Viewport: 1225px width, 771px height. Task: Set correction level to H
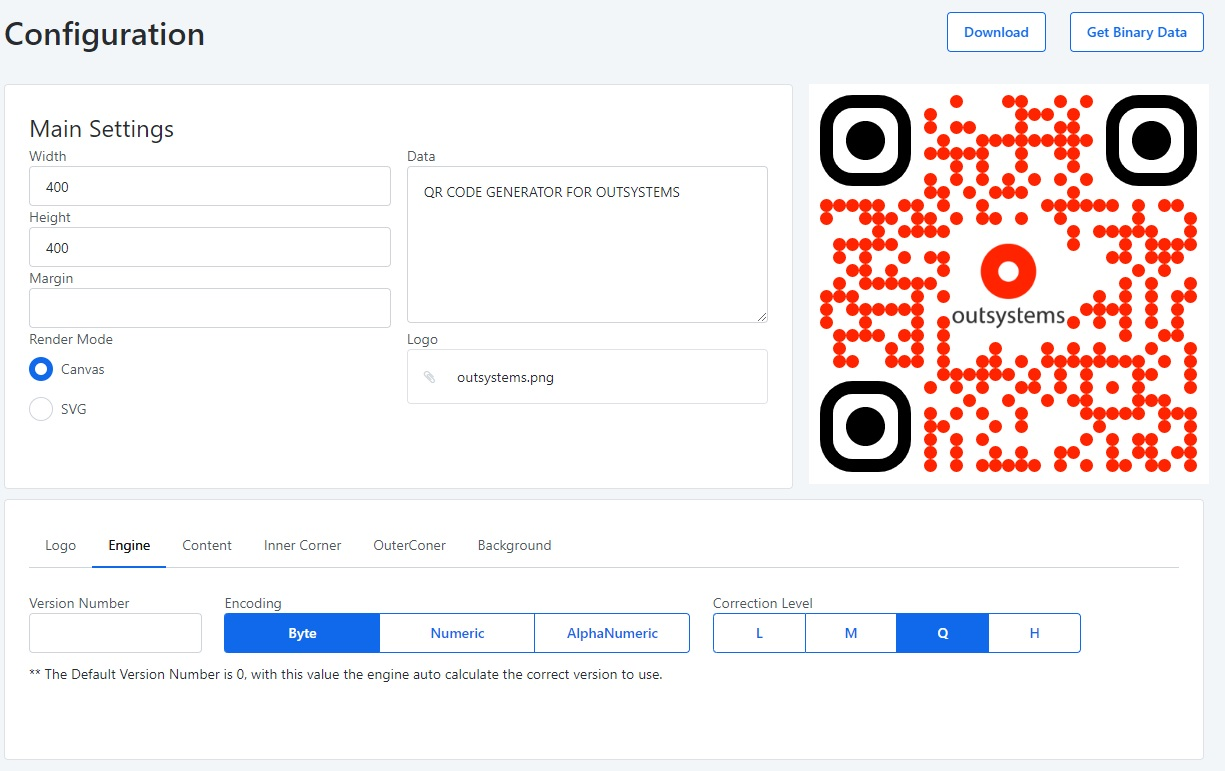tap(1034, 632)
